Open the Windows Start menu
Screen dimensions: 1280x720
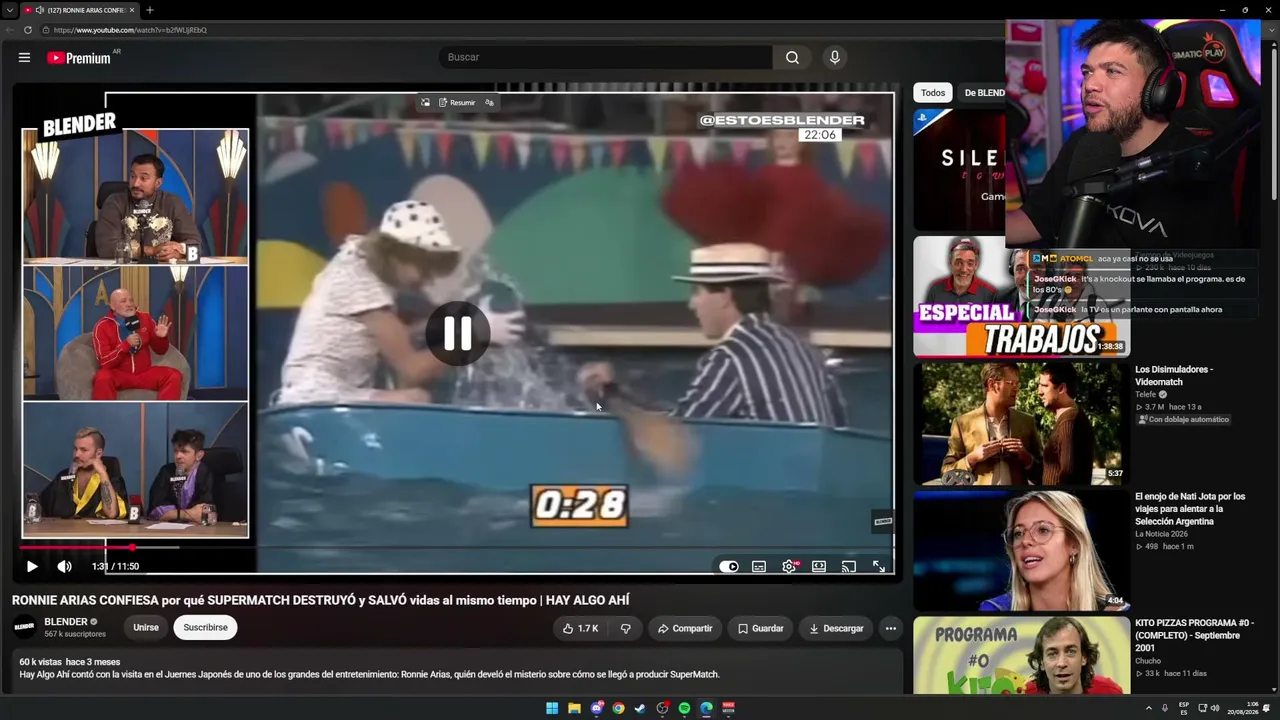[552, 708]
